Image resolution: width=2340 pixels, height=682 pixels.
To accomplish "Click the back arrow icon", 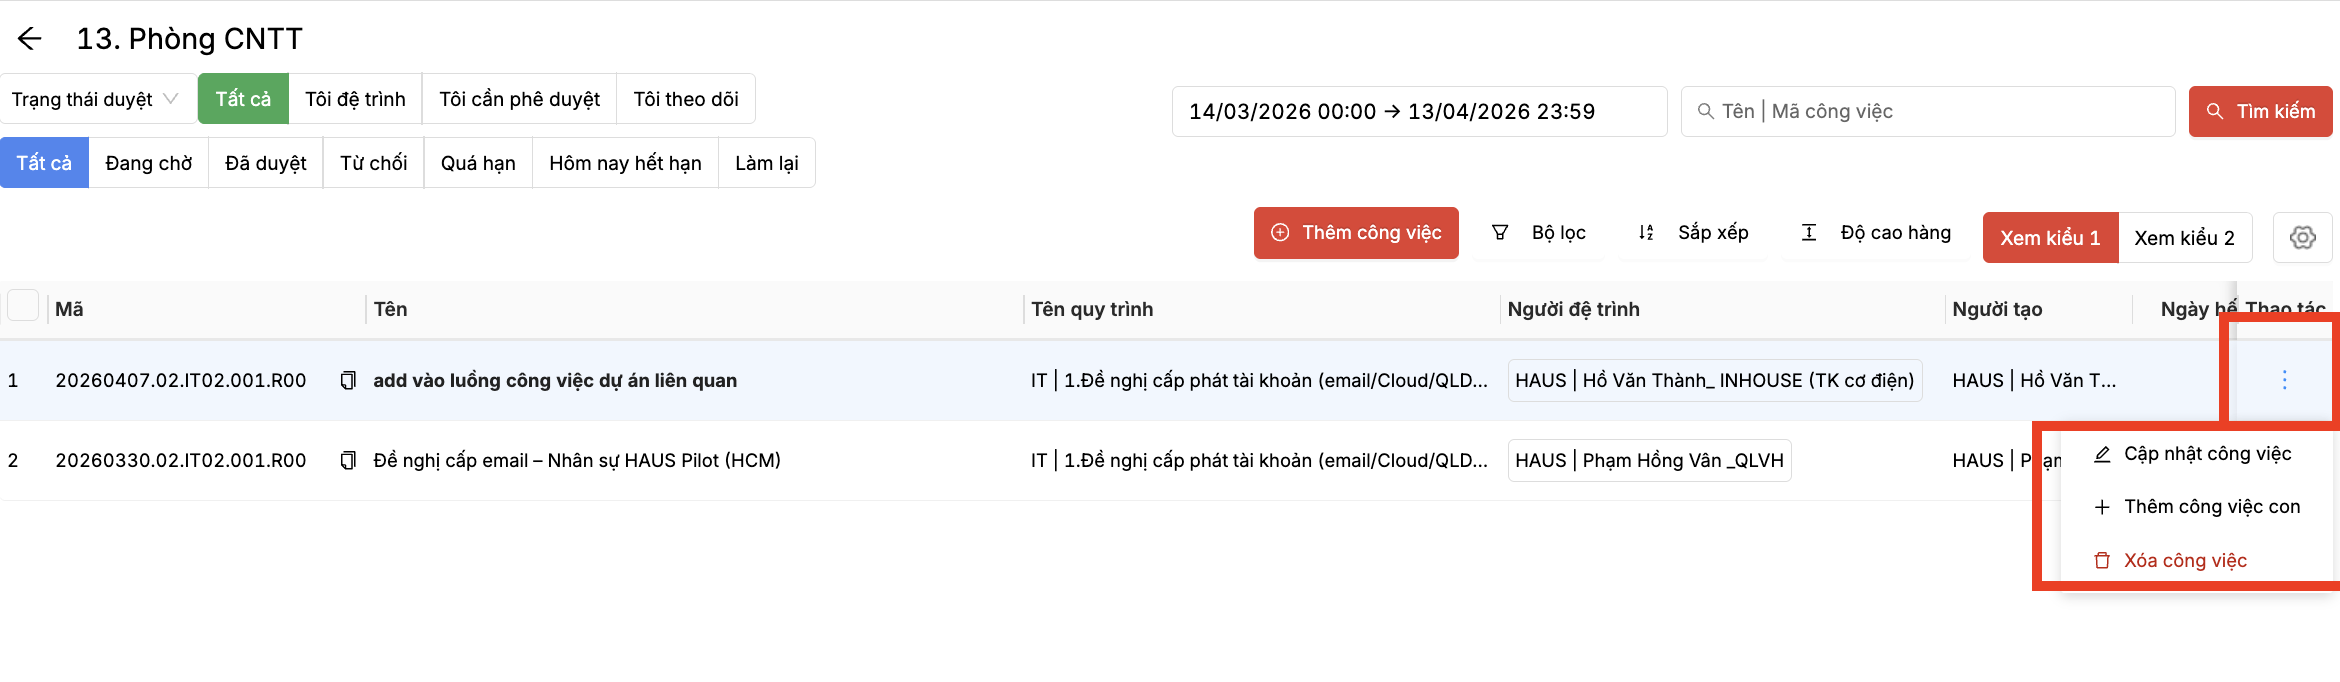I will pos(30,39).
